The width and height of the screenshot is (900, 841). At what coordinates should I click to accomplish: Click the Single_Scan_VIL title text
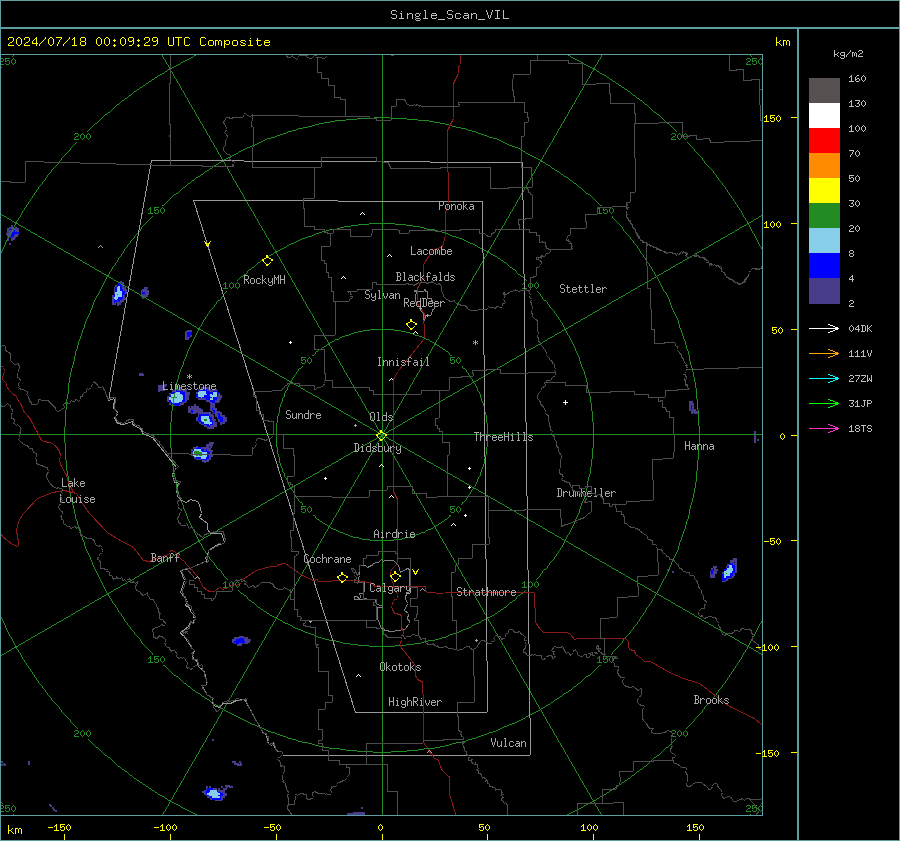tap(449, 15)
